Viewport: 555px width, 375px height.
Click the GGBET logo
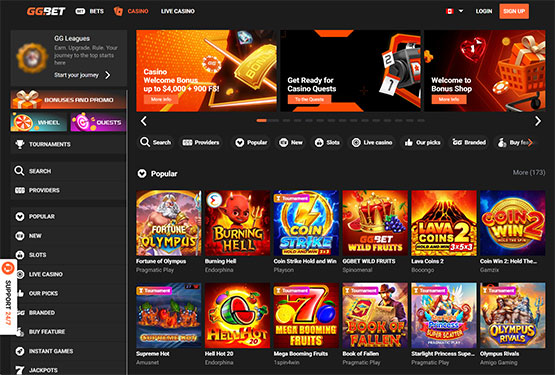[x=46, y=11]
